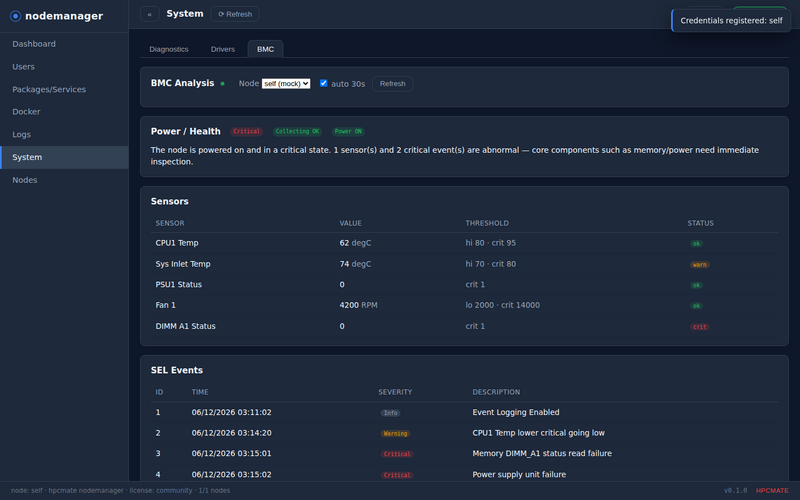Select the Sys Inlet Temp sensor
Screen dimensions: 800x500
[x=183, y=264]
